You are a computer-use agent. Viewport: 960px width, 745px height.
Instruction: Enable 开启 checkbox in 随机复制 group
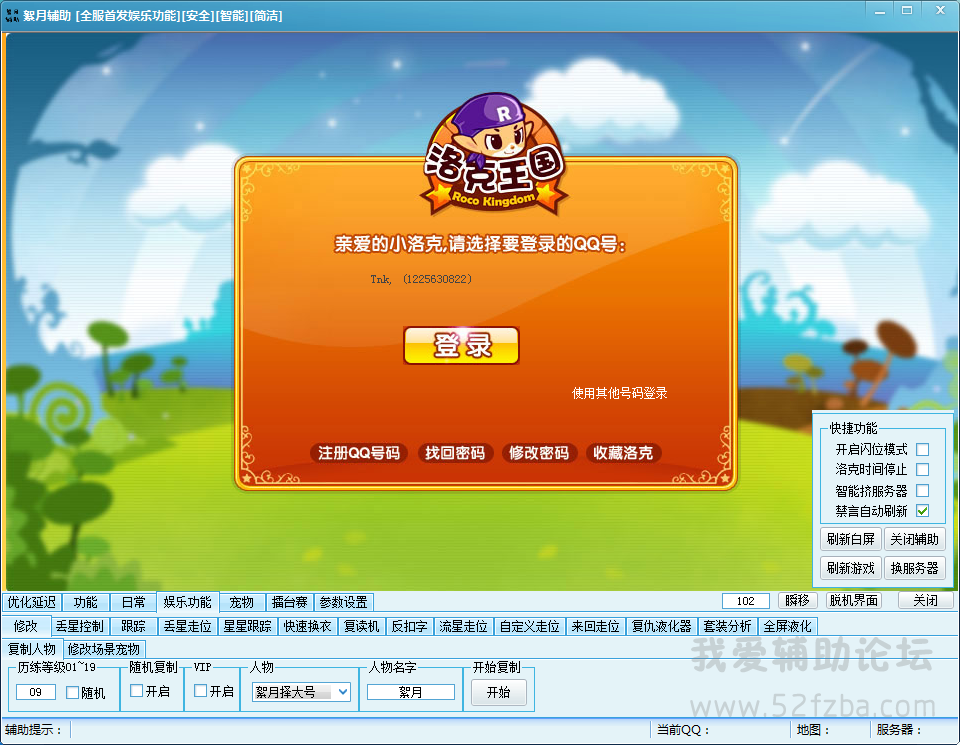[137, 691]
